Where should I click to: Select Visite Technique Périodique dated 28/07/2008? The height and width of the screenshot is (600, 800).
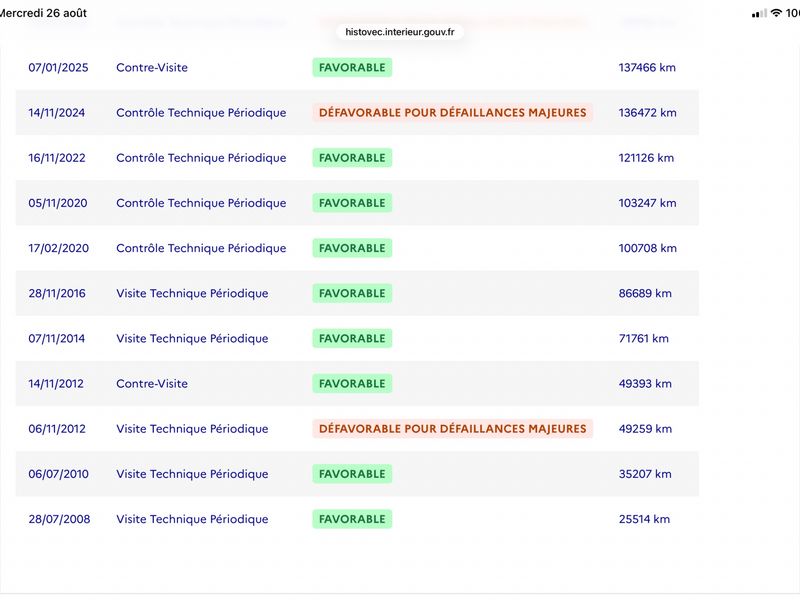click(192, 519)
